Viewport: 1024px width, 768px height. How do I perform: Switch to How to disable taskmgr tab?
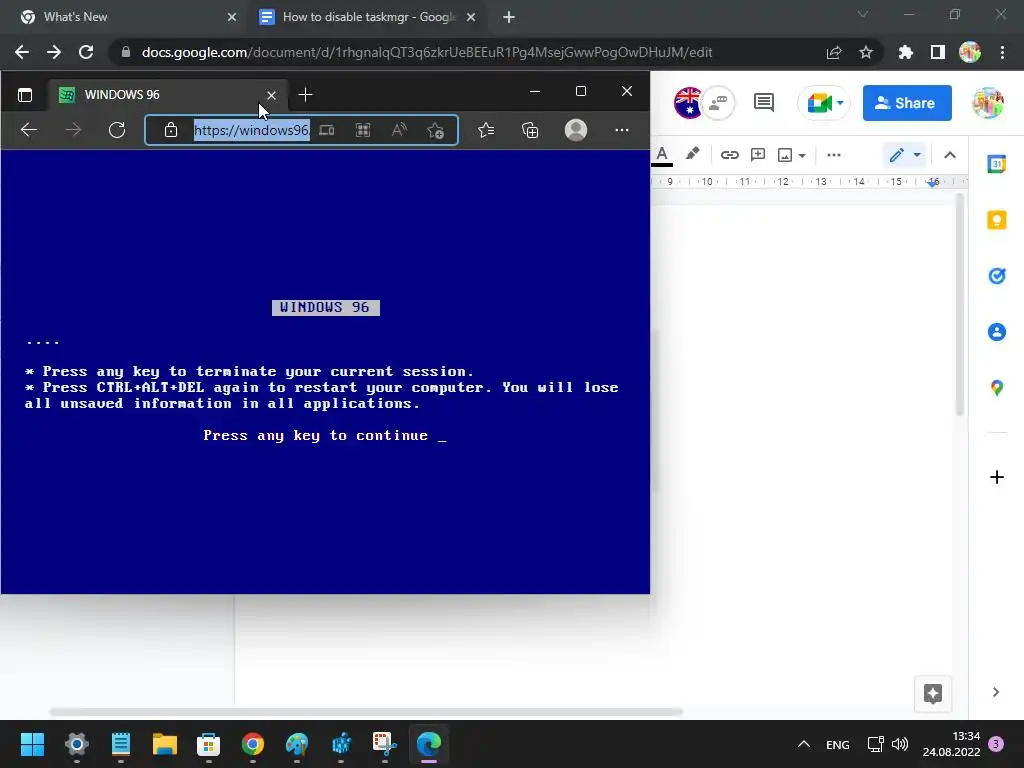click(369, 17)
